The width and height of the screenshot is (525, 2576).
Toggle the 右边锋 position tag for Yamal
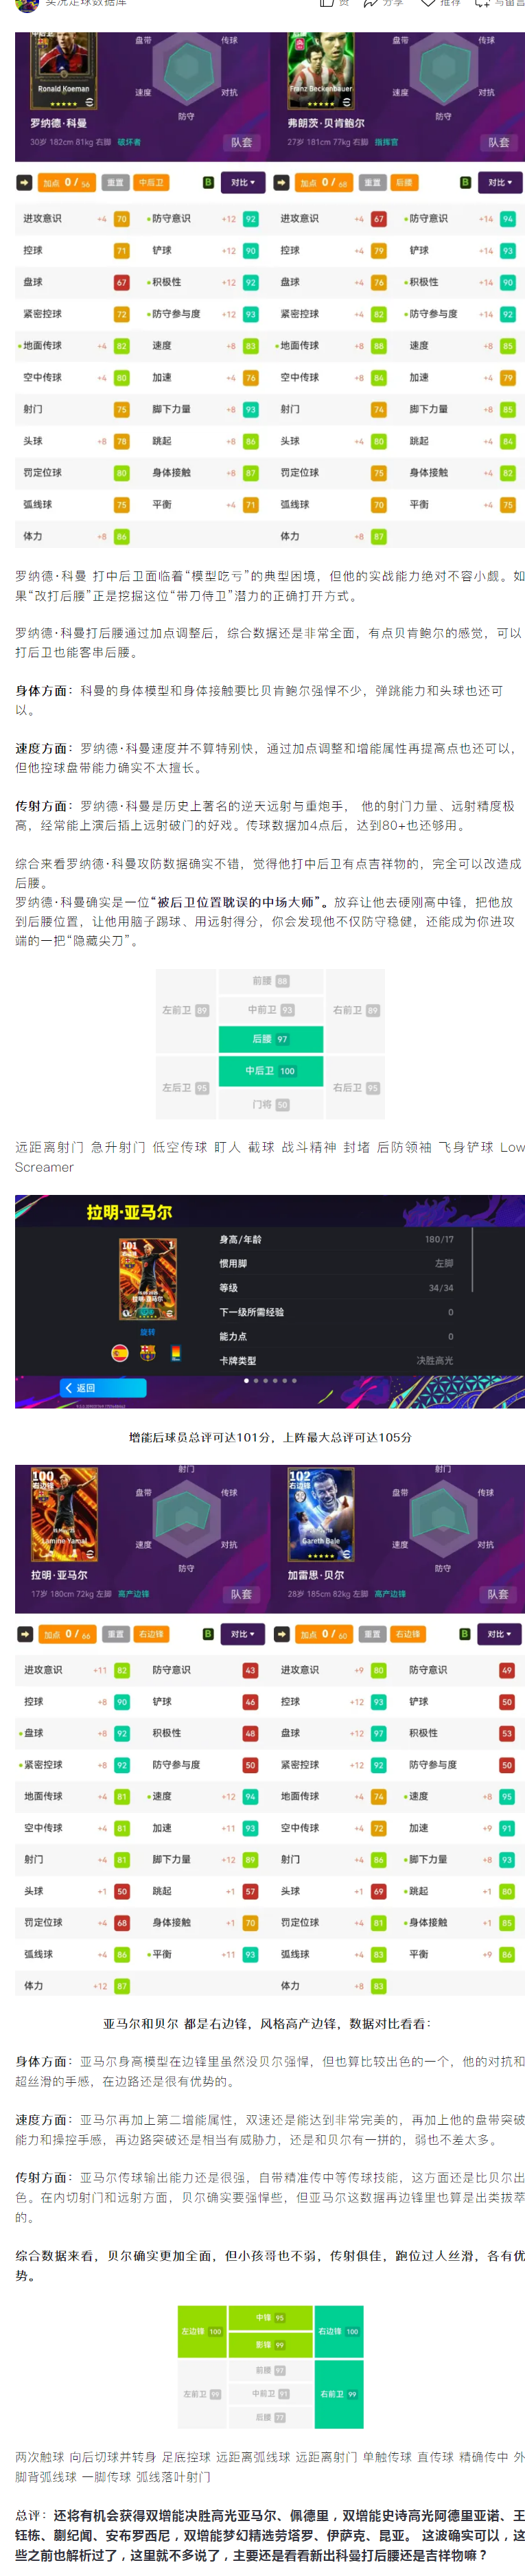coord(151,1634)
